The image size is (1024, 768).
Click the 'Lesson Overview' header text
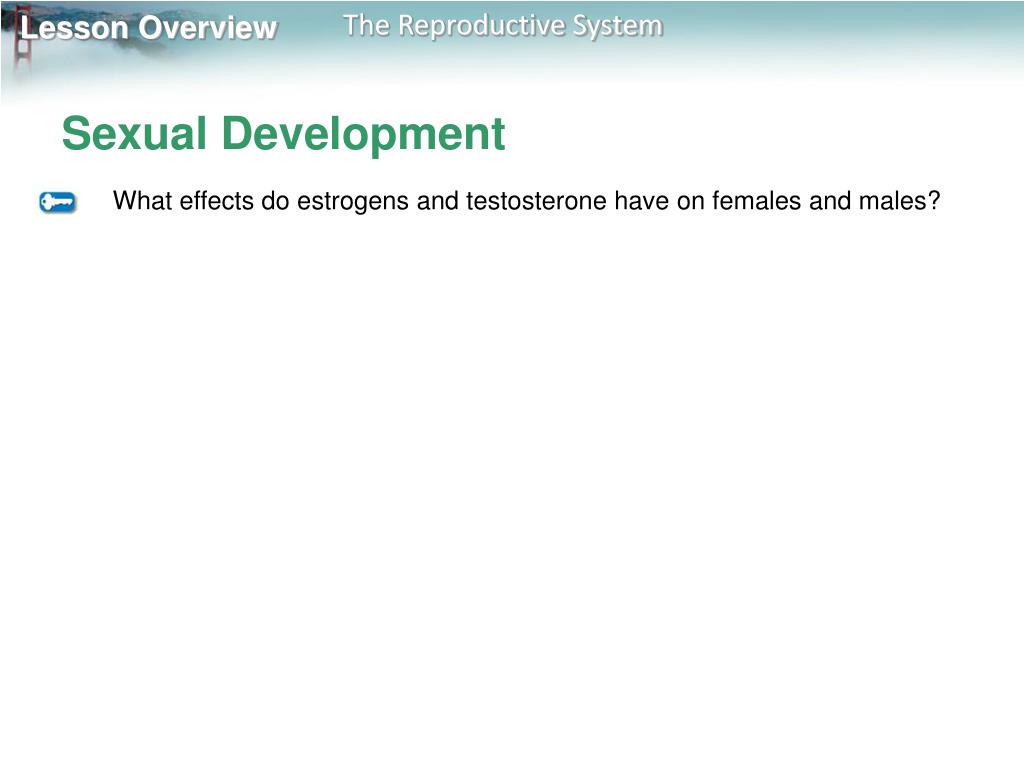point(149,28)
